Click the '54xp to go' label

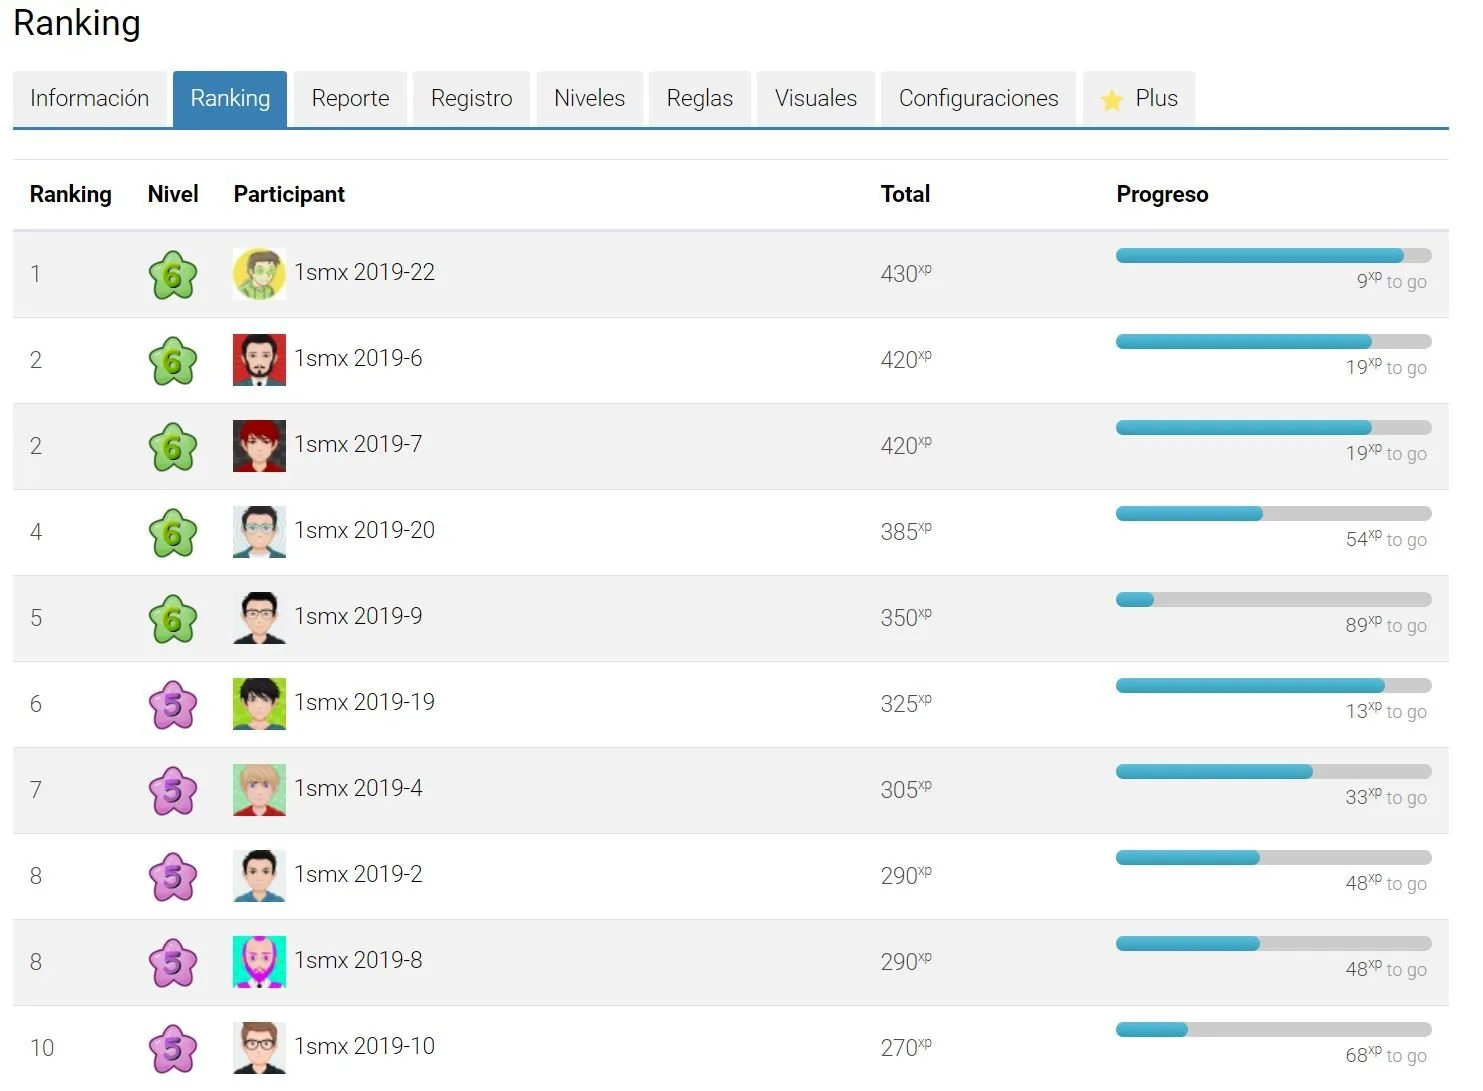[1386, 539]
